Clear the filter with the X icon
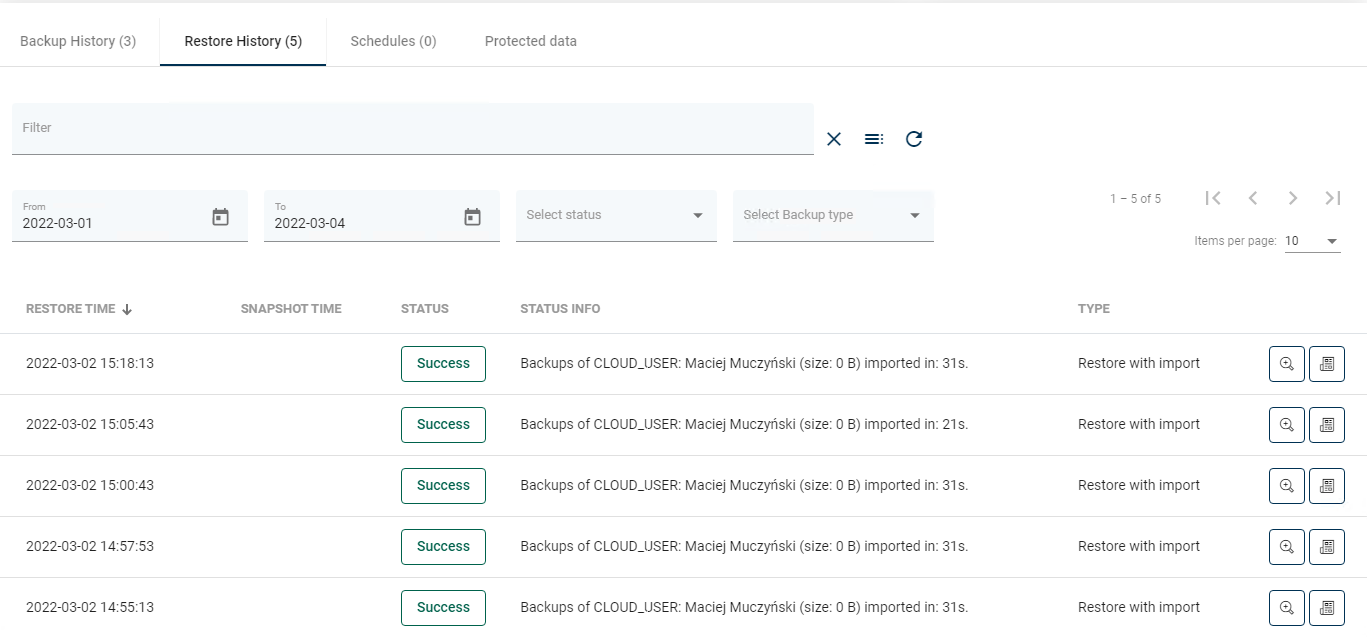Viewport: 1367px width, 637px height. [x=834, y=139]
